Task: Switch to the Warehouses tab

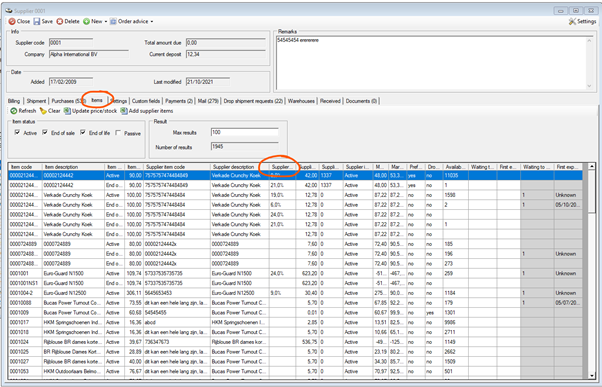Action: [301, 101]
